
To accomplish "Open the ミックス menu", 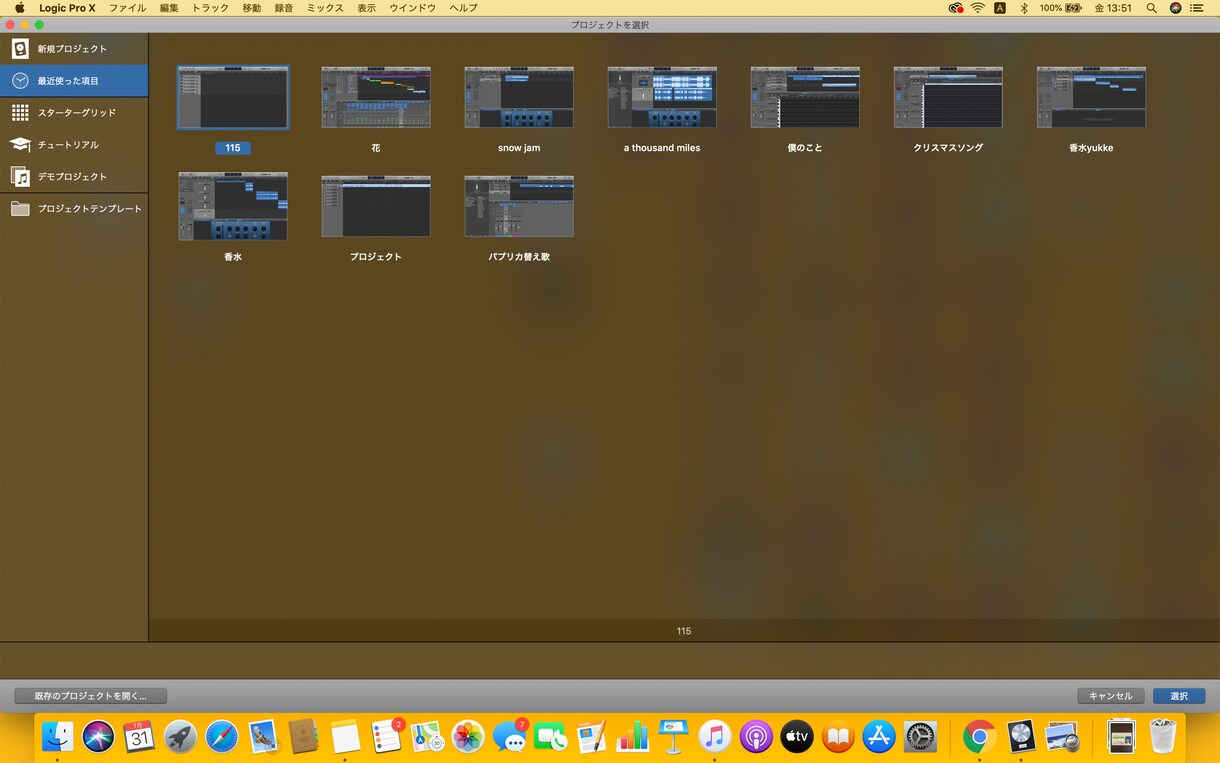I will [325, 8].
